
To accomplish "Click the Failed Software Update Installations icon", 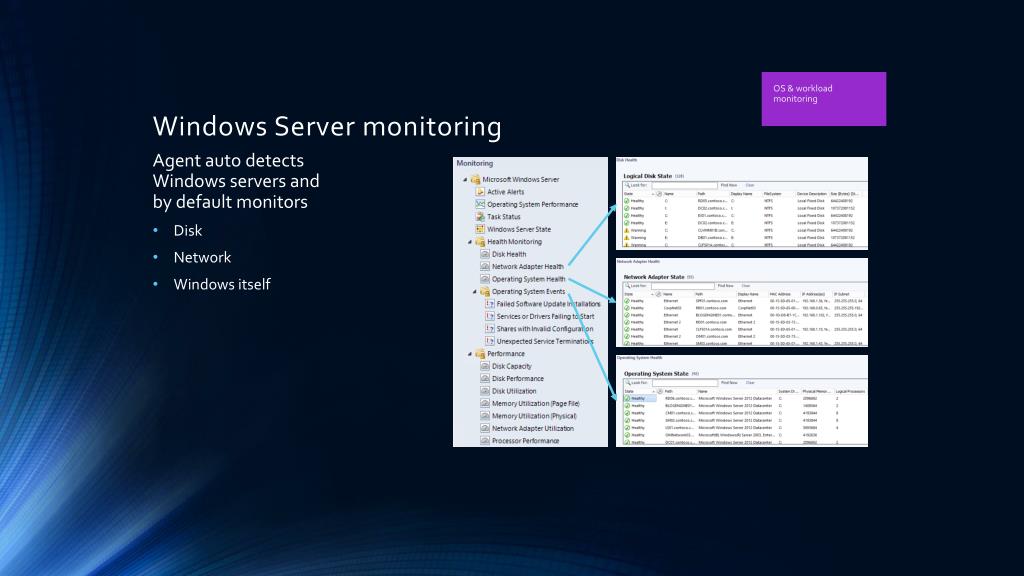I will point(489,304).
